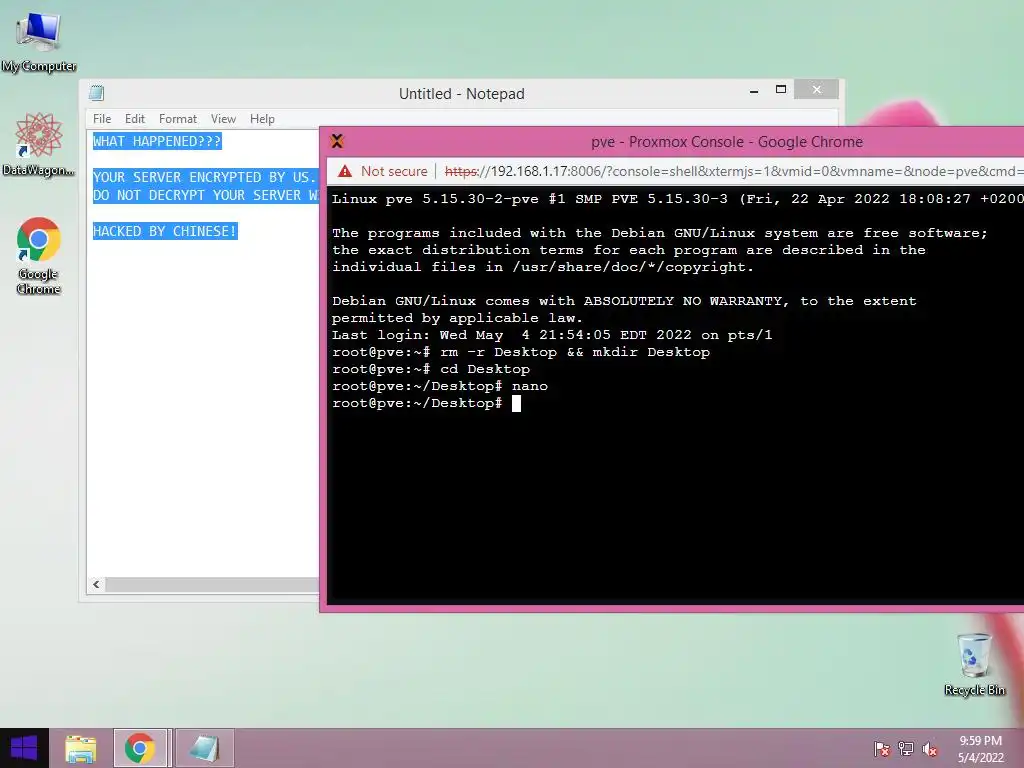Open the Action Center flag tray icon
This screenshot has height=768, width=1024.
[882, 748]
